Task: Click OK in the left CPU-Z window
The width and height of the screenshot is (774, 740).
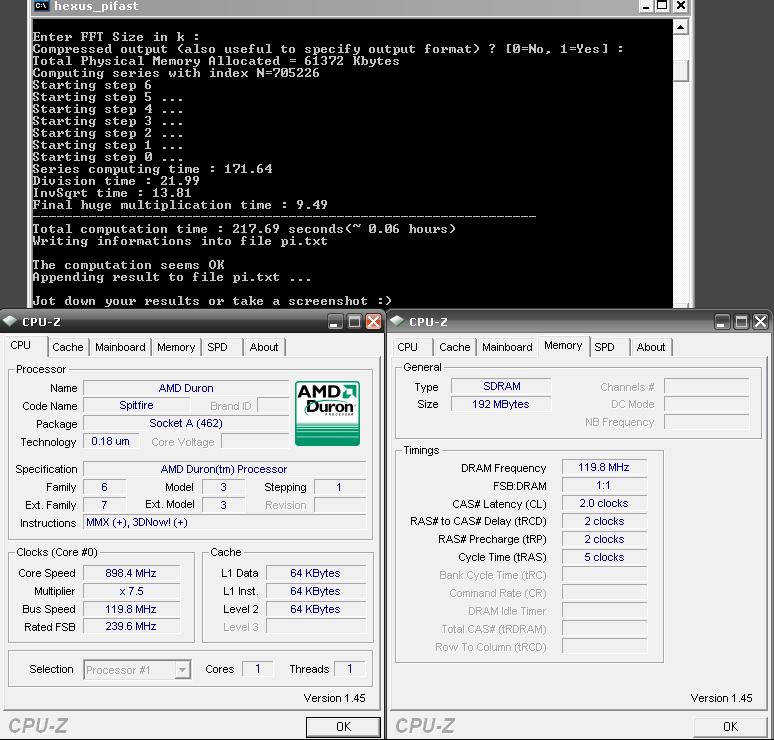Action: pyautogui.click(x=344, y=727)
